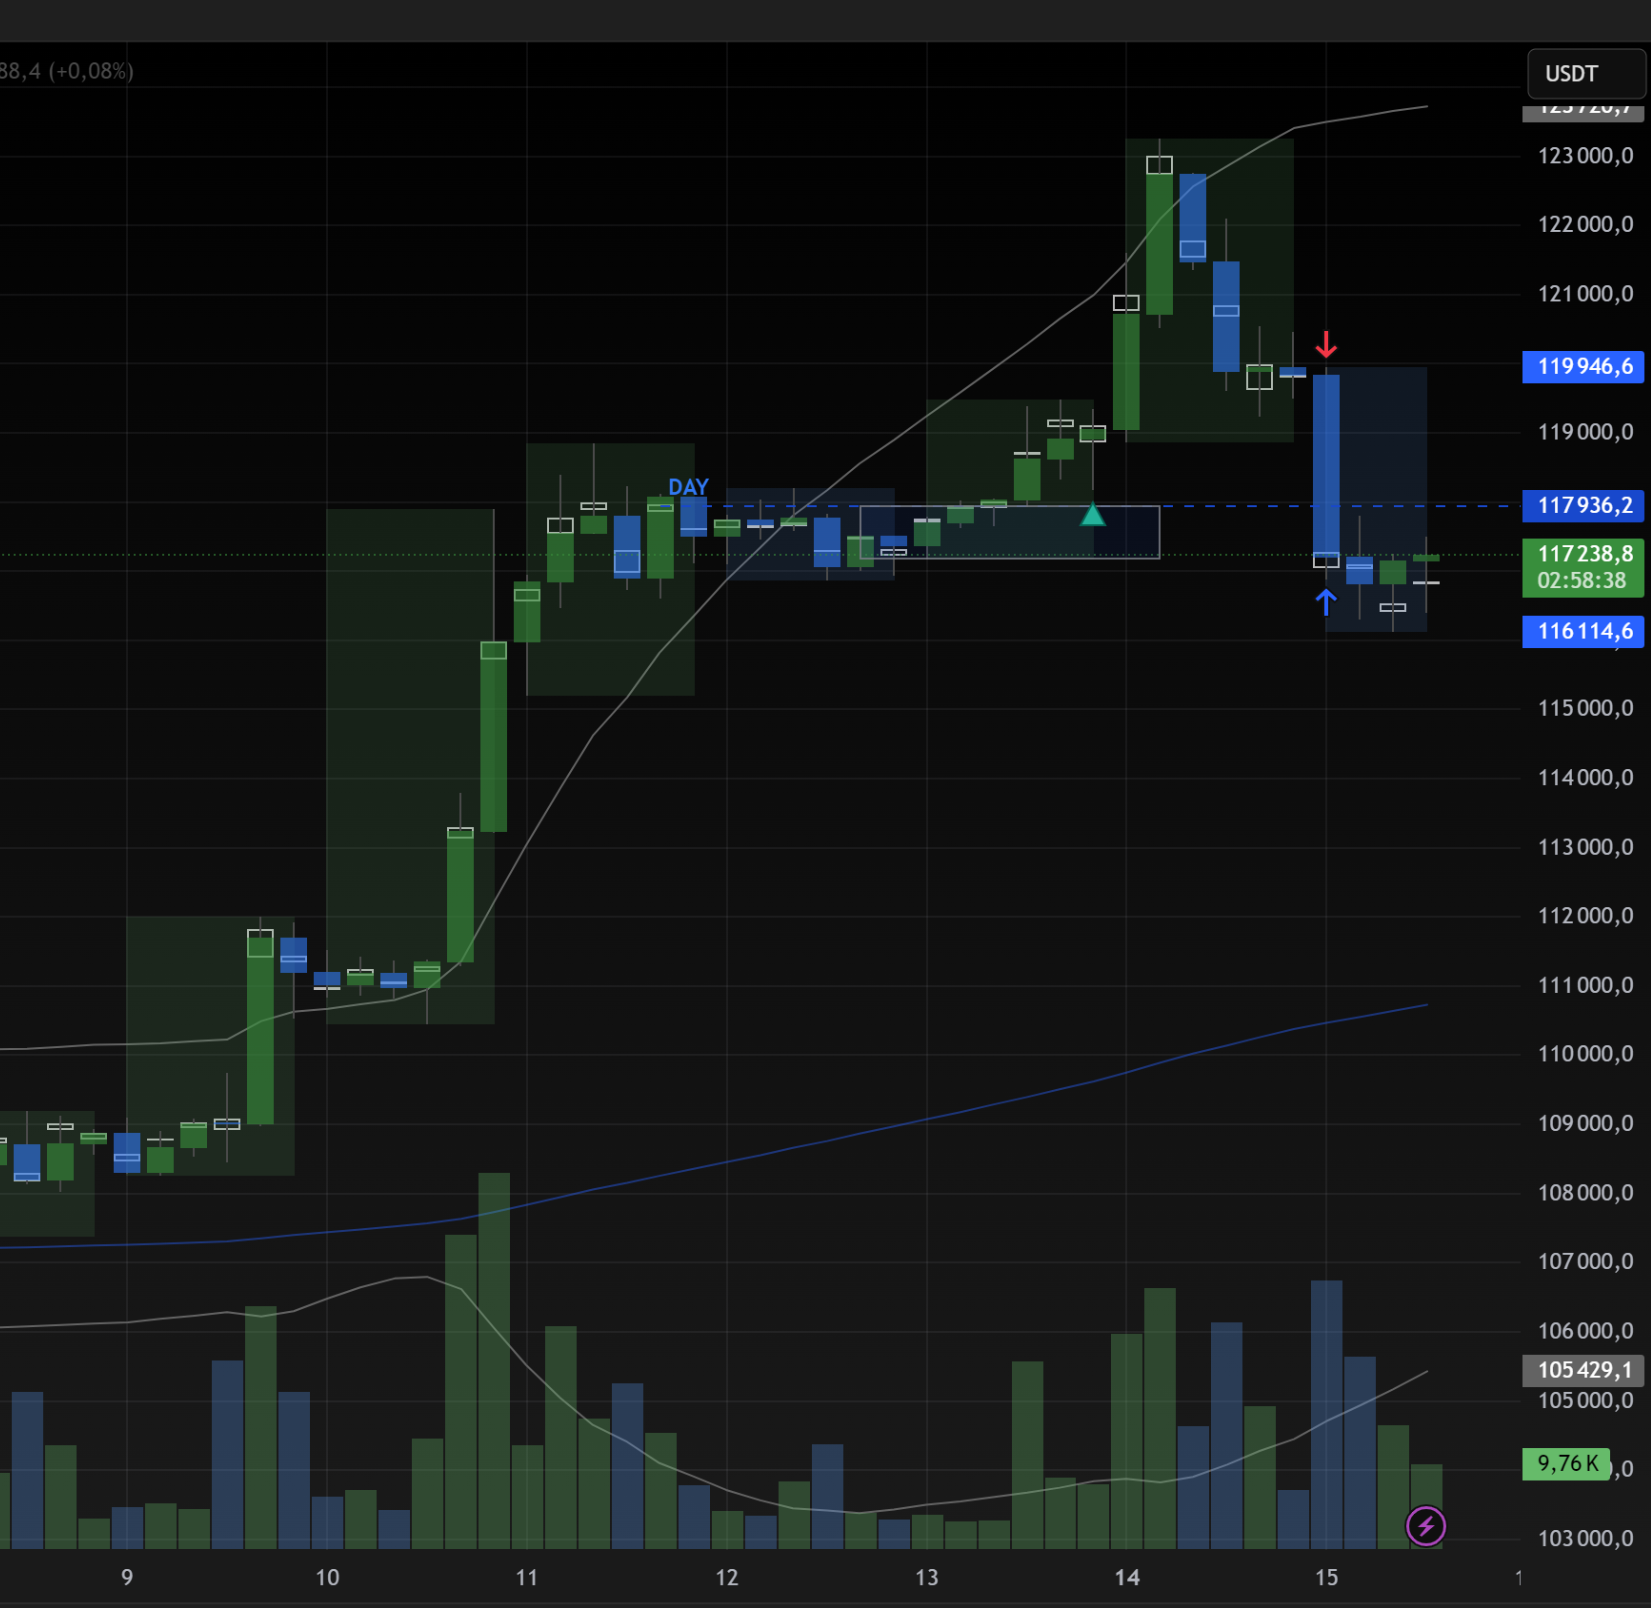Click the gray 105429,1 price label

pyautogui.click(x=1583, y=1370)
